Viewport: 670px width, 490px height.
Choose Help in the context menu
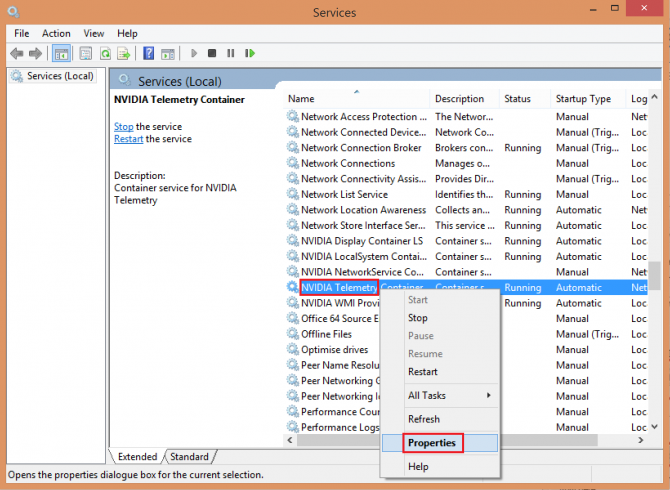[440, 467]
